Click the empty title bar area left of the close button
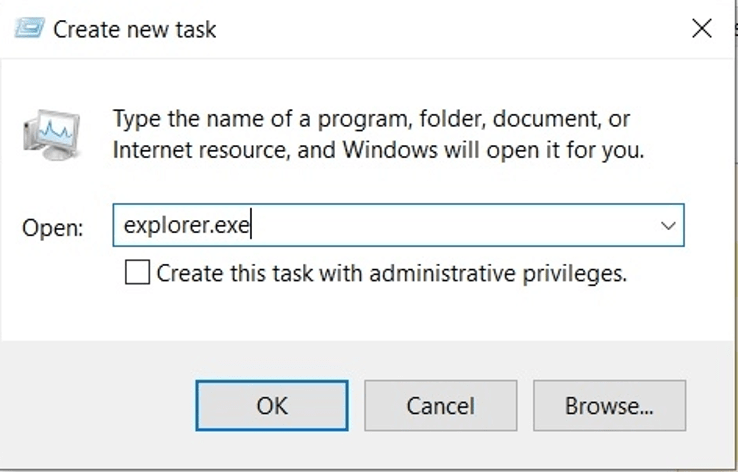Screen dimensions: 738x472 (x=450, y=28)
